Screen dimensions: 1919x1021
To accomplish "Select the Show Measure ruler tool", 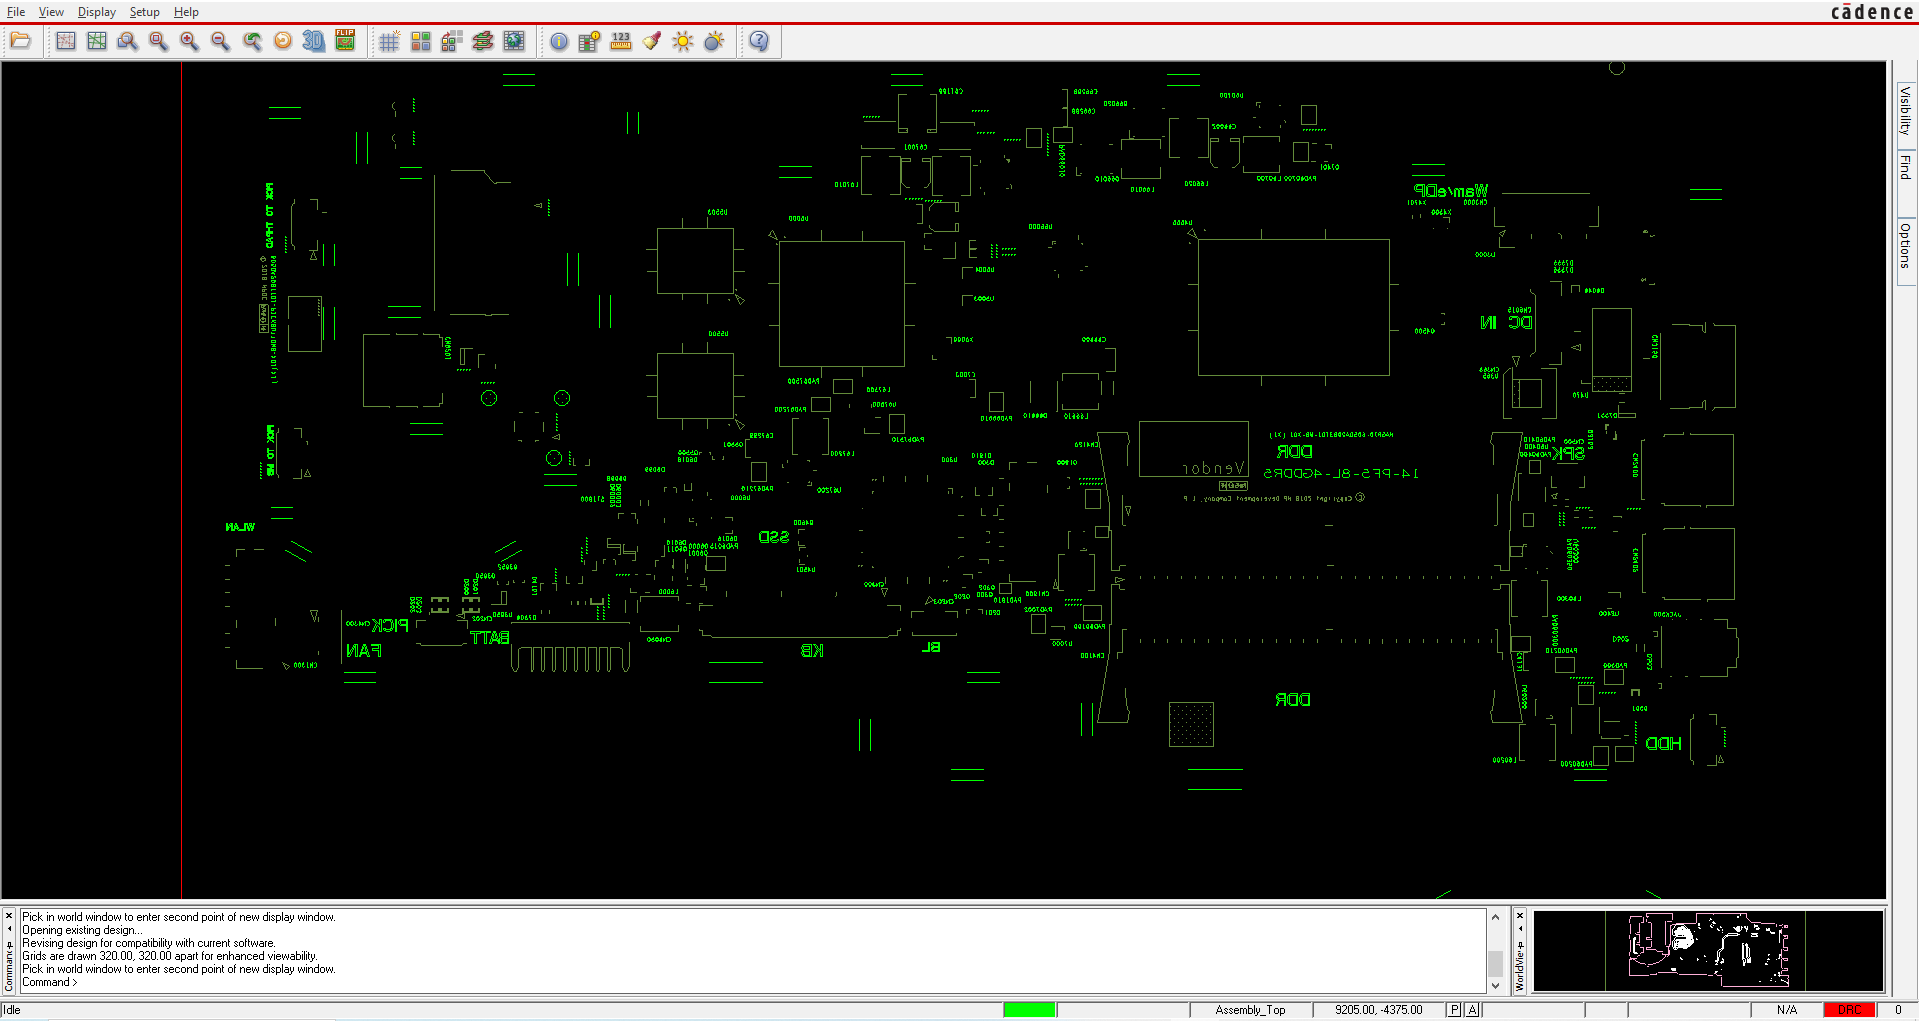I will pos(621,41).
